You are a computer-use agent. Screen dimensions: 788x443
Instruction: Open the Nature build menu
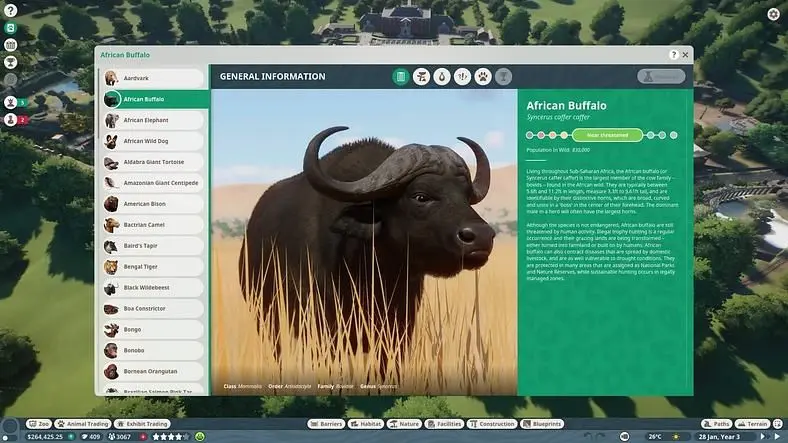(x=404, y=424)
